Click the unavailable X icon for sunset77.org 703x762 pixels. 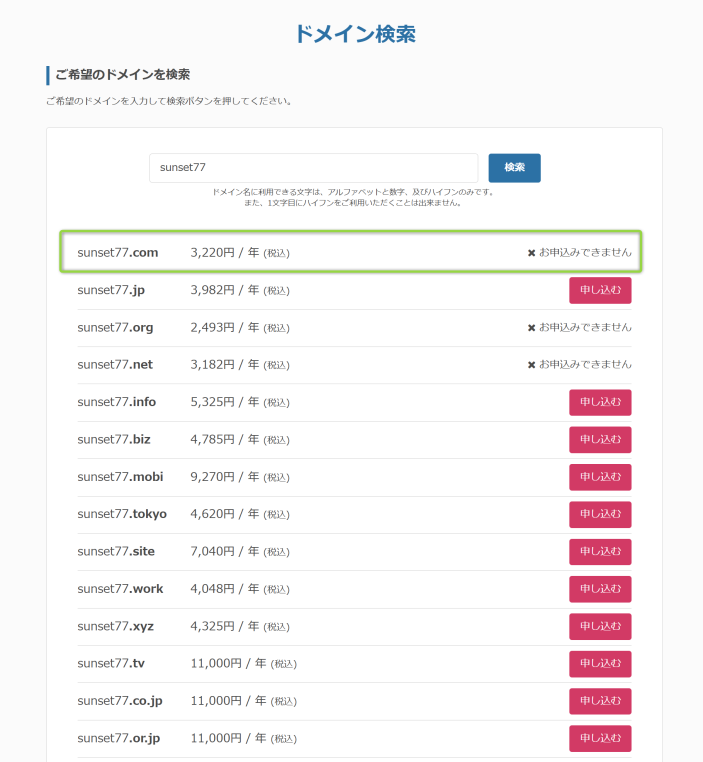(532, 328)
